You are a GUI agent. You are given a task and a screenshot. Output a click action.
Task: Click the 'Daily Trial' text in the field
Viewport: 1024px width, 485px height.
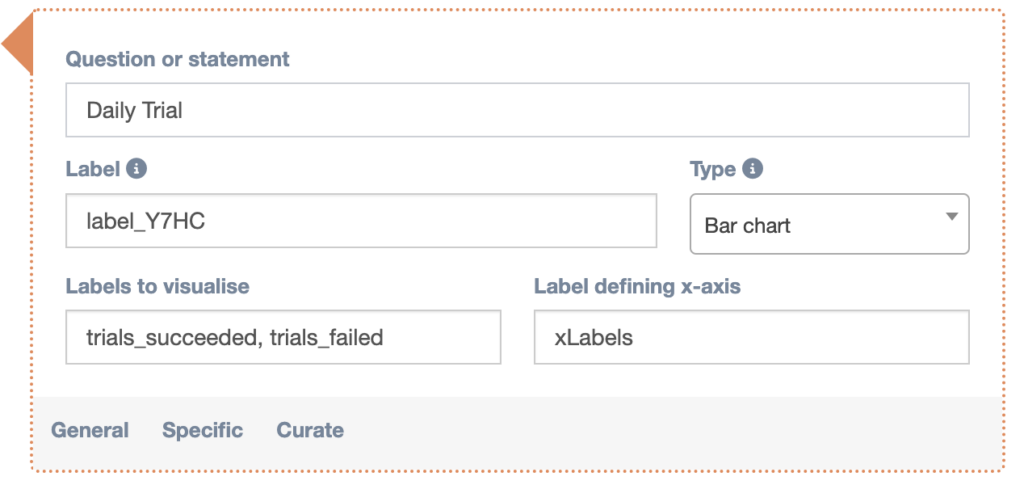click(x=134, y=111)
